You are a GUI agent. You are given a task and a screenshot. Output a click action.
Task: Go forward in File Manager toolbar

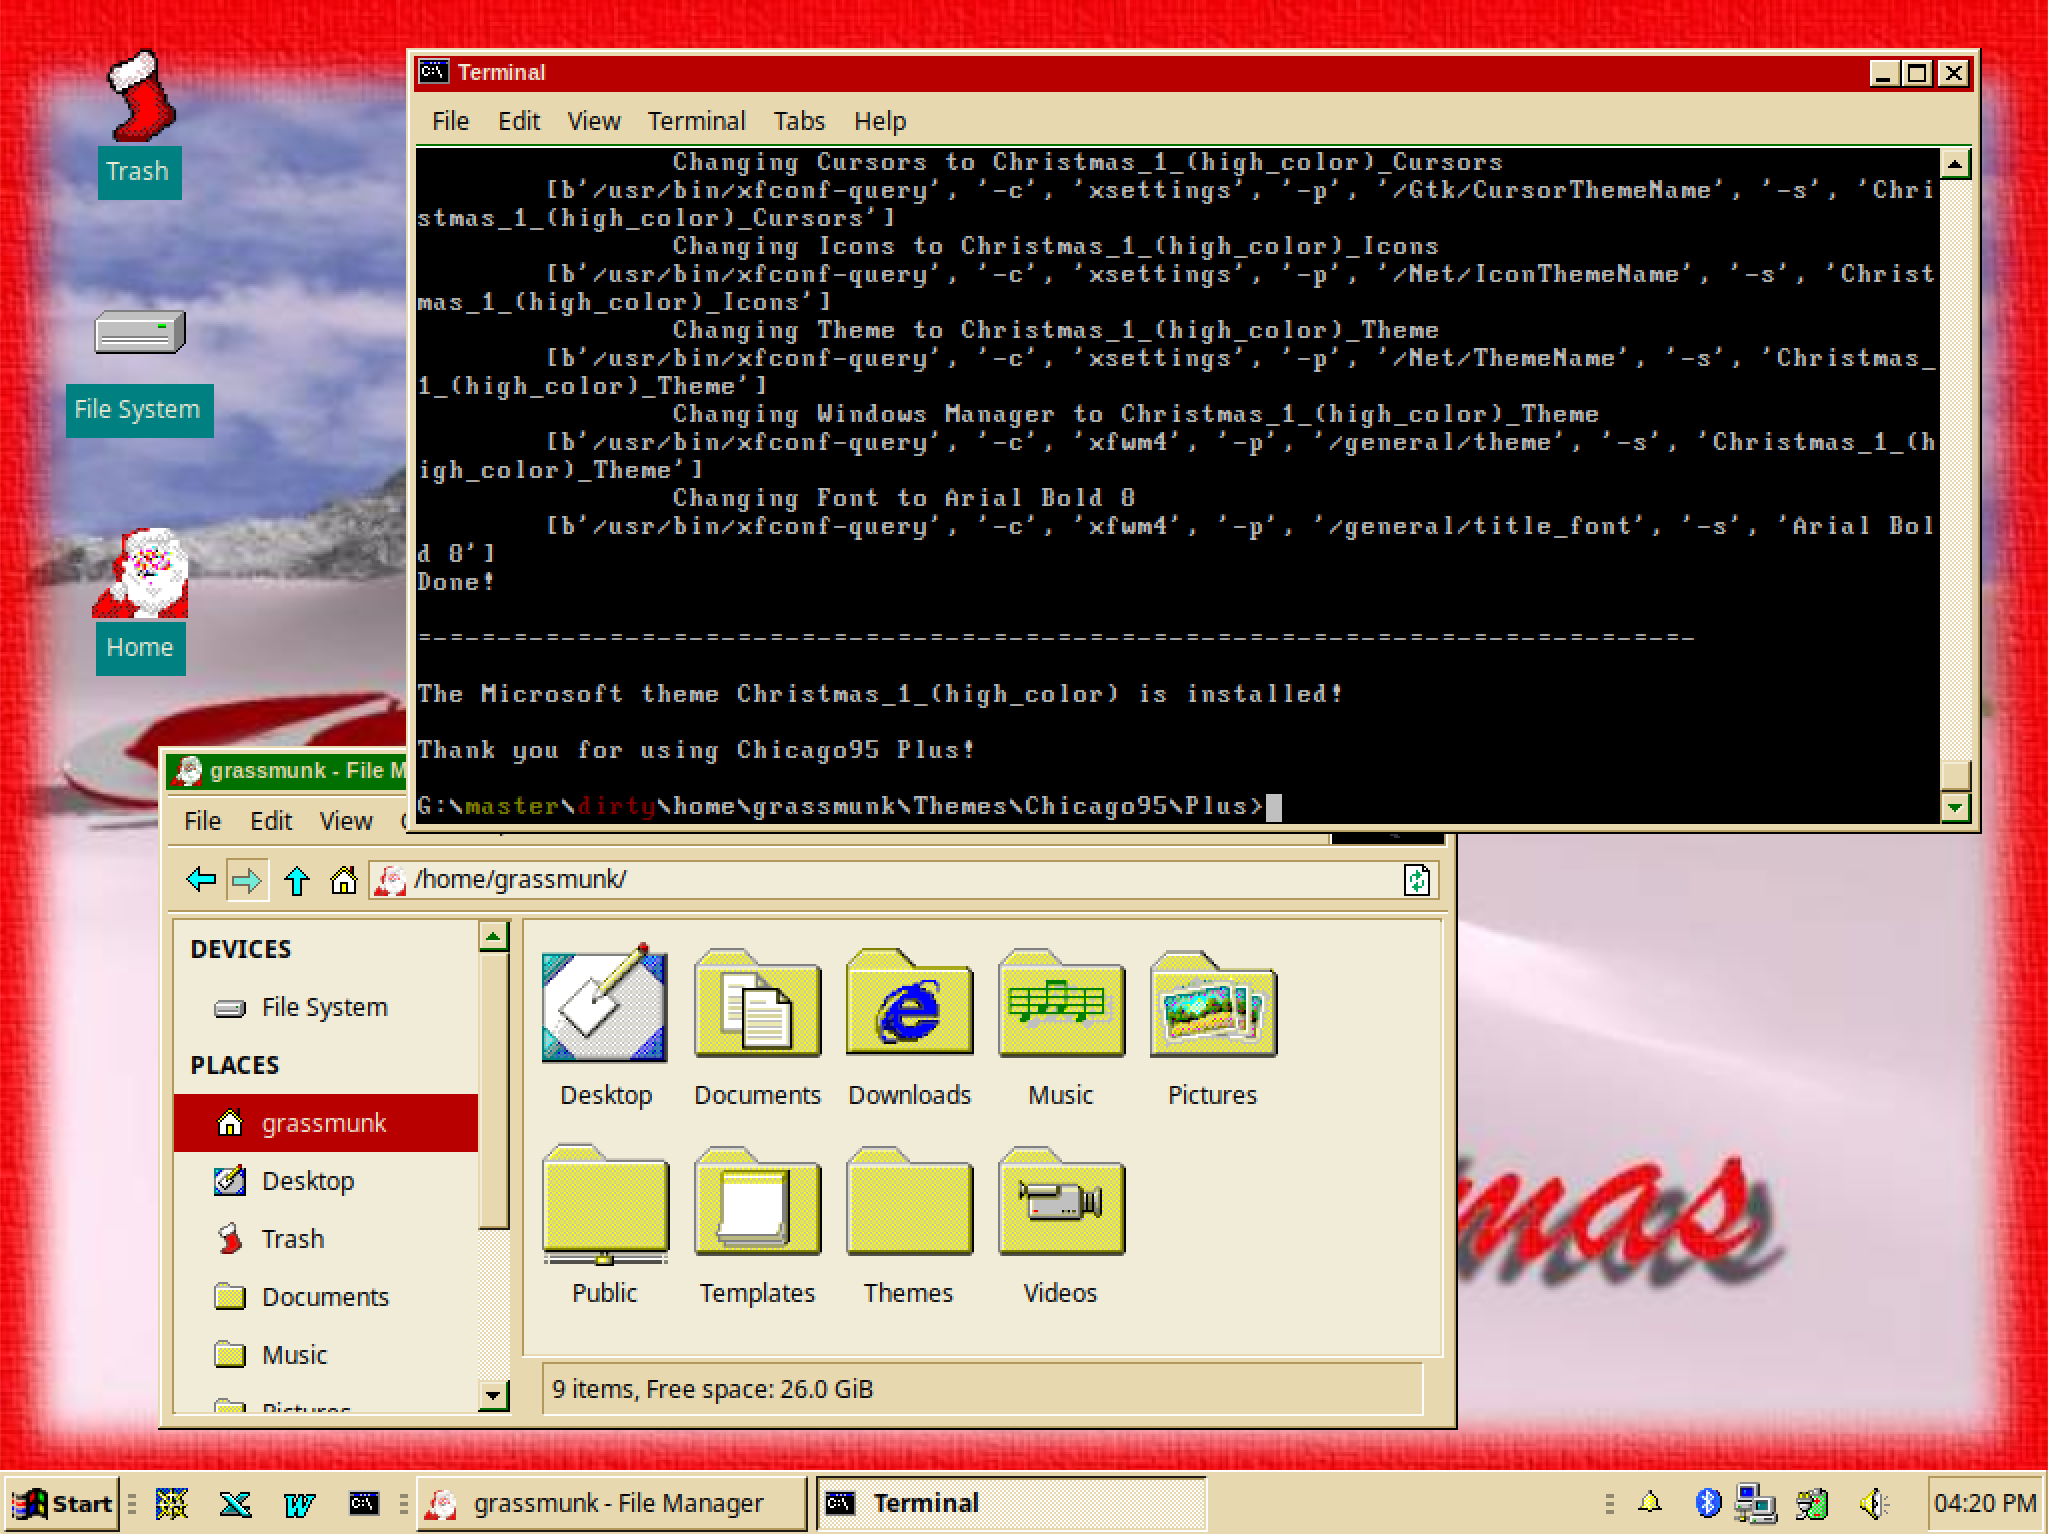pyautogui.click(x=247, y=880)
